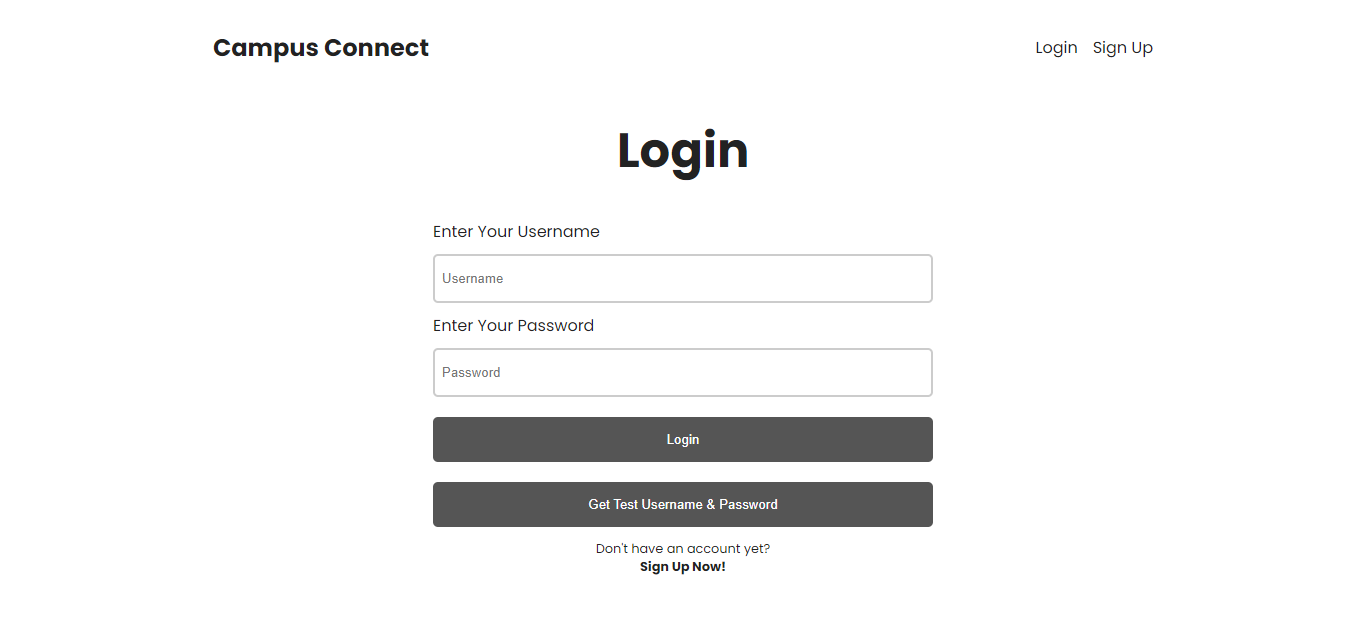Select the Username placeholder text box
Image resolution: width=1366 pixels, height=638 pixels.
point(683,278)
